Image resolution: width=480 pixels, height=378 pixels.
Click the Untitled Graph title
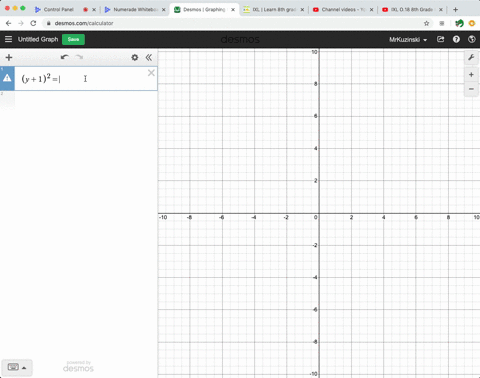click(x=38, y=39)
